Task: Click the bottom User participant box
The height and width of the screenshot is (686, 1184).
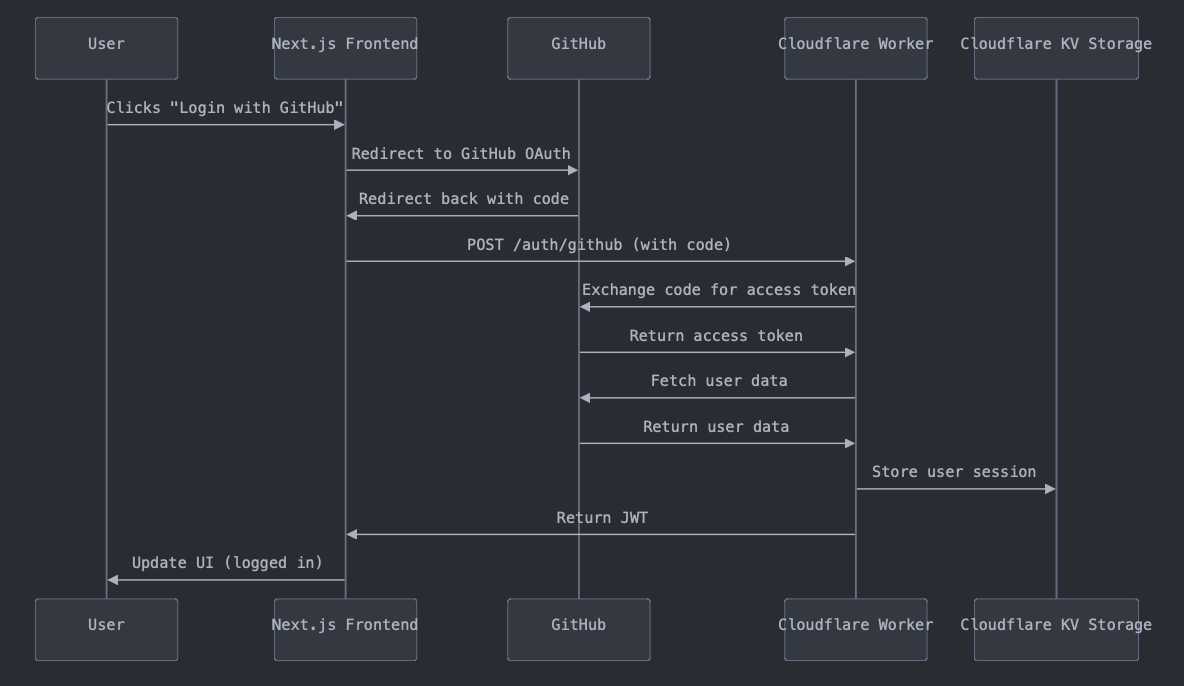Action: 106,629
